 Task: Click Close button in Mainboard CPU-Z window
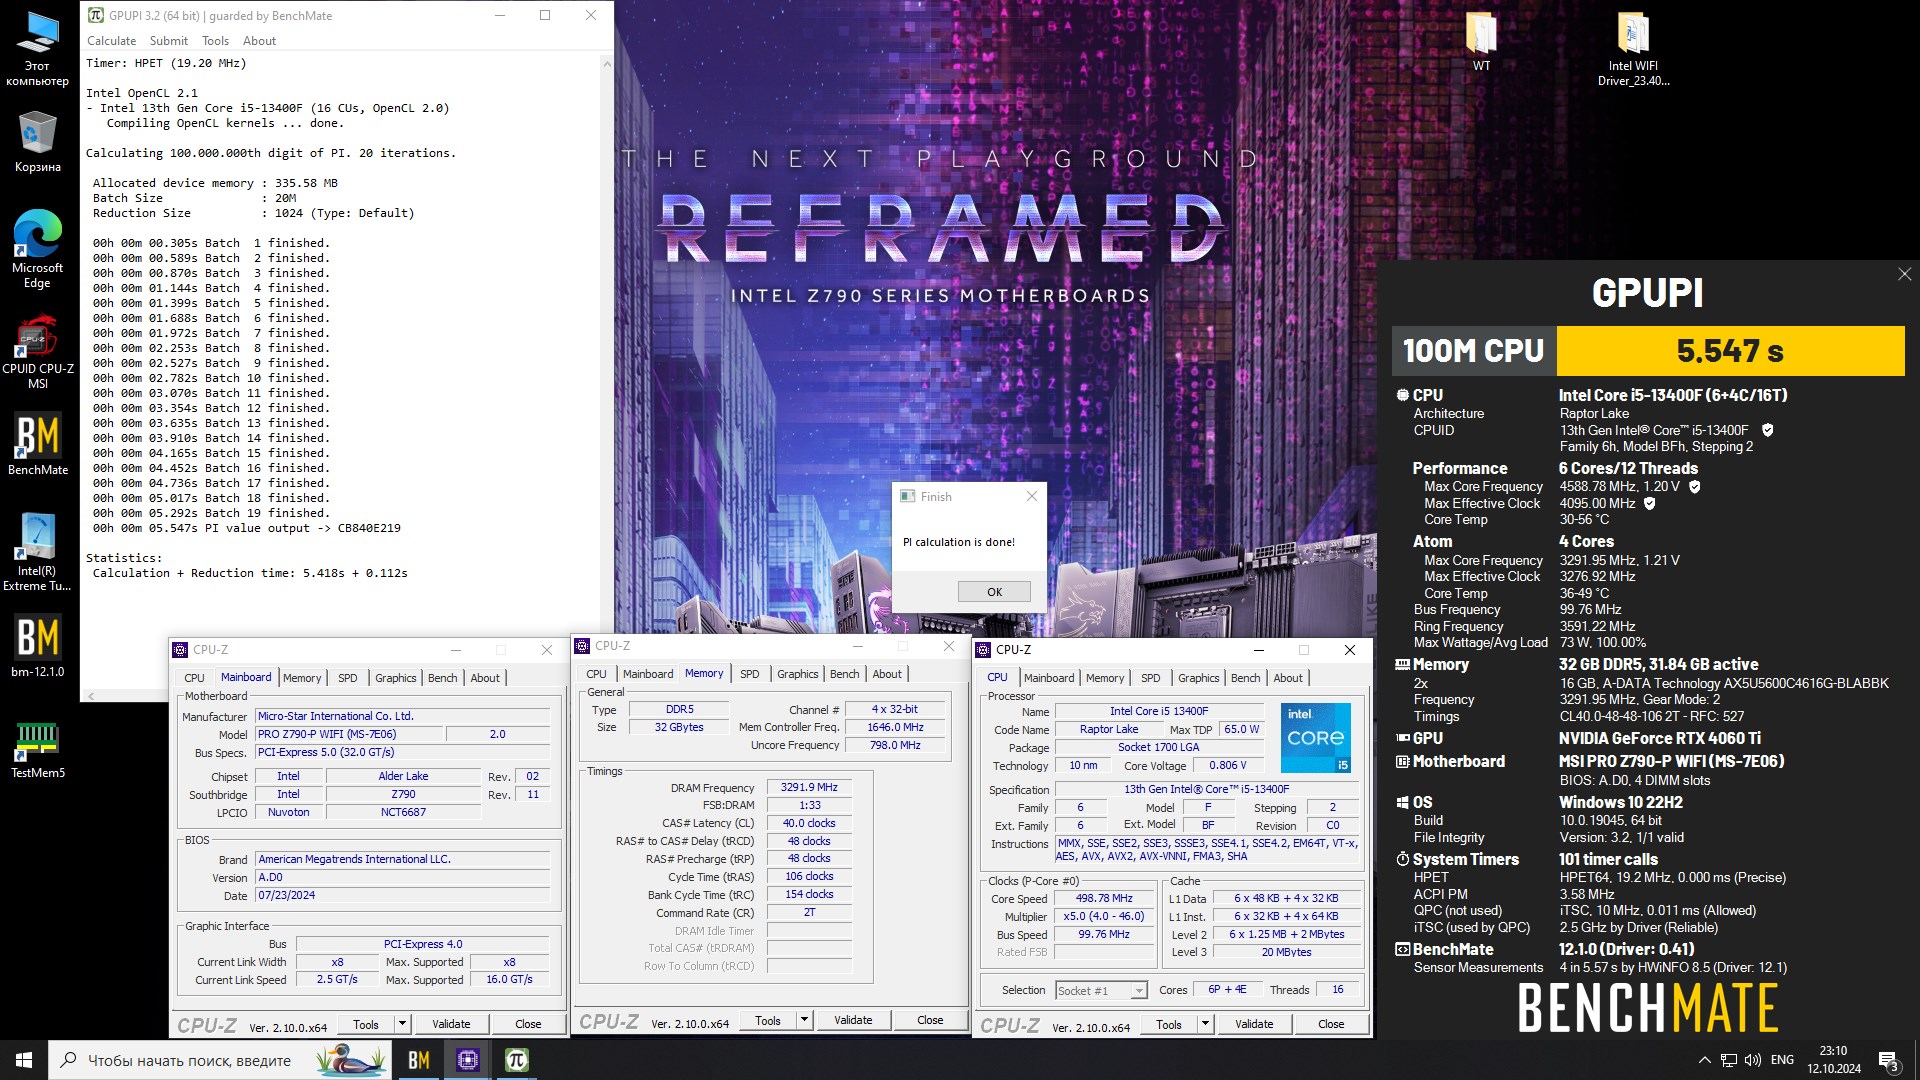528,1024
